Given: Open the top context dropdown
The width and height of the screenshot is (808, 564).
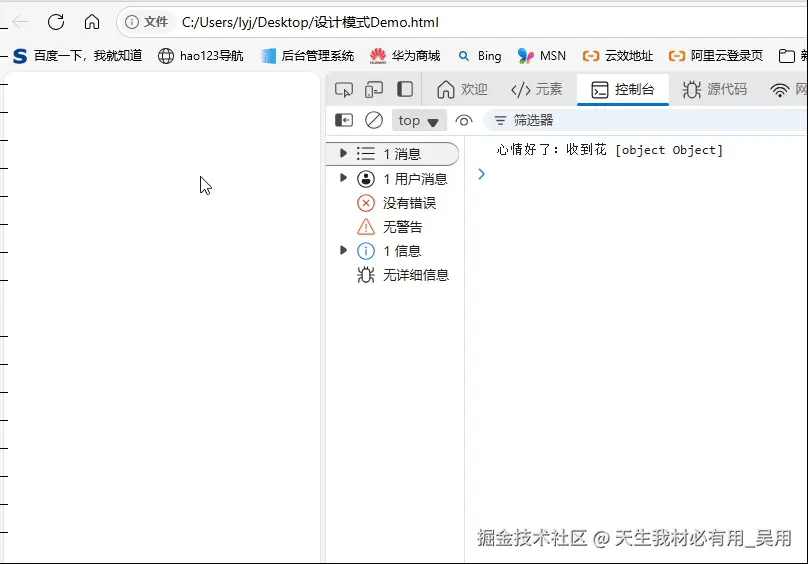Looking at the screenshot, I should (x=419, y=121).
